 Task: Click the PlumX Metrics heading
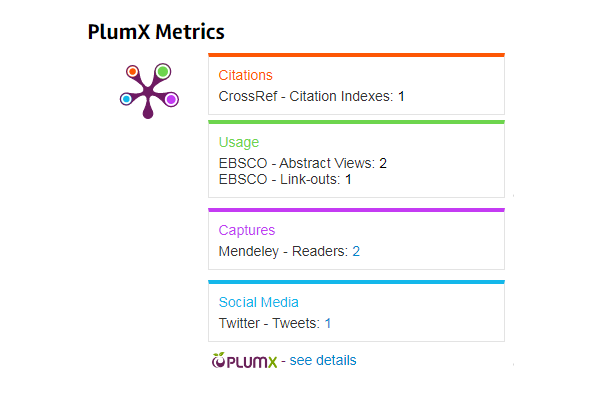[156, 32]
